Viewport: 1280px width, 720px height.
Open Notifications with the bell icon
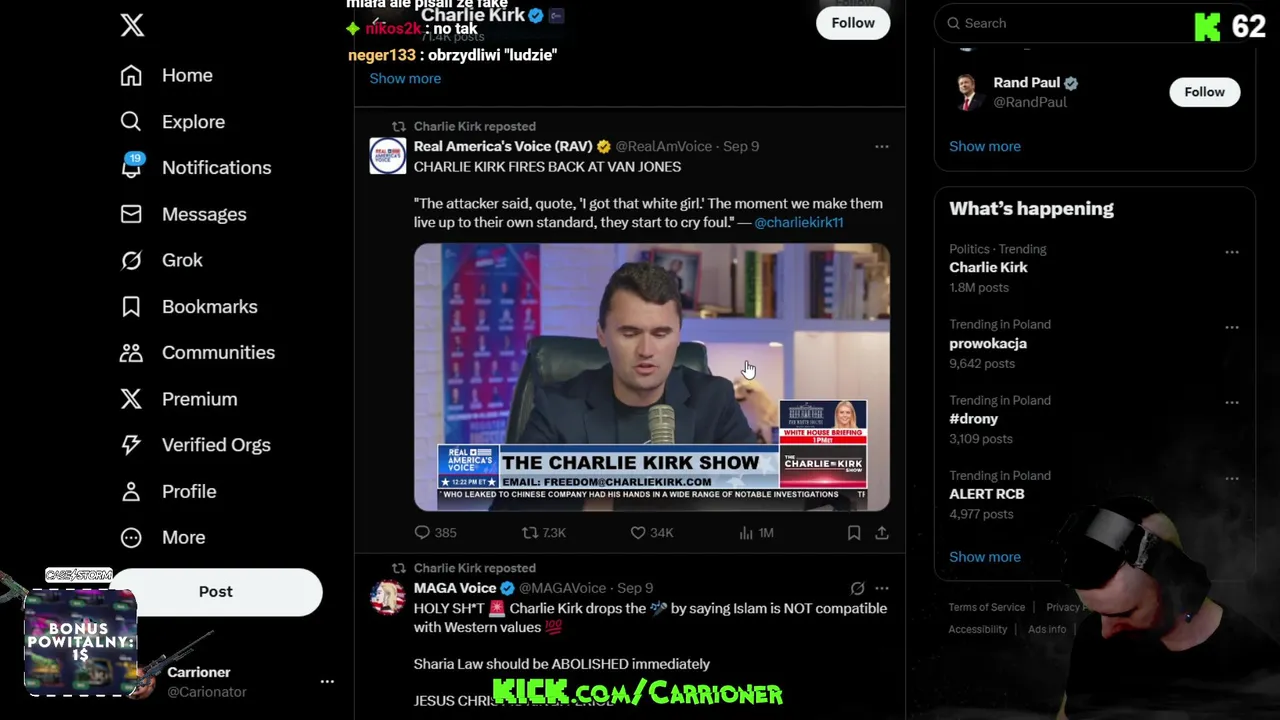(x=131, y=167)
